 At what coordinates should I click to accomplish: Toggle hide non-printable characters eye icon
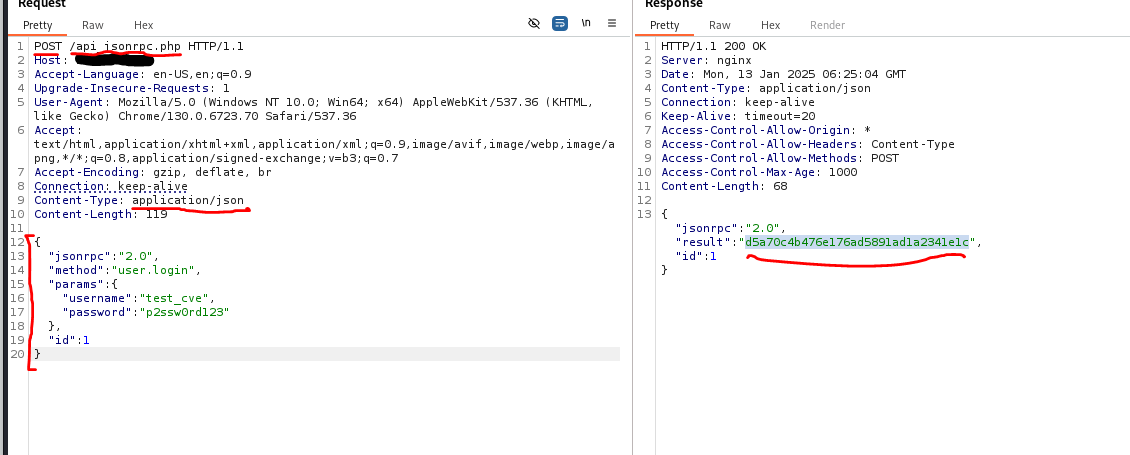click(534, 24)
